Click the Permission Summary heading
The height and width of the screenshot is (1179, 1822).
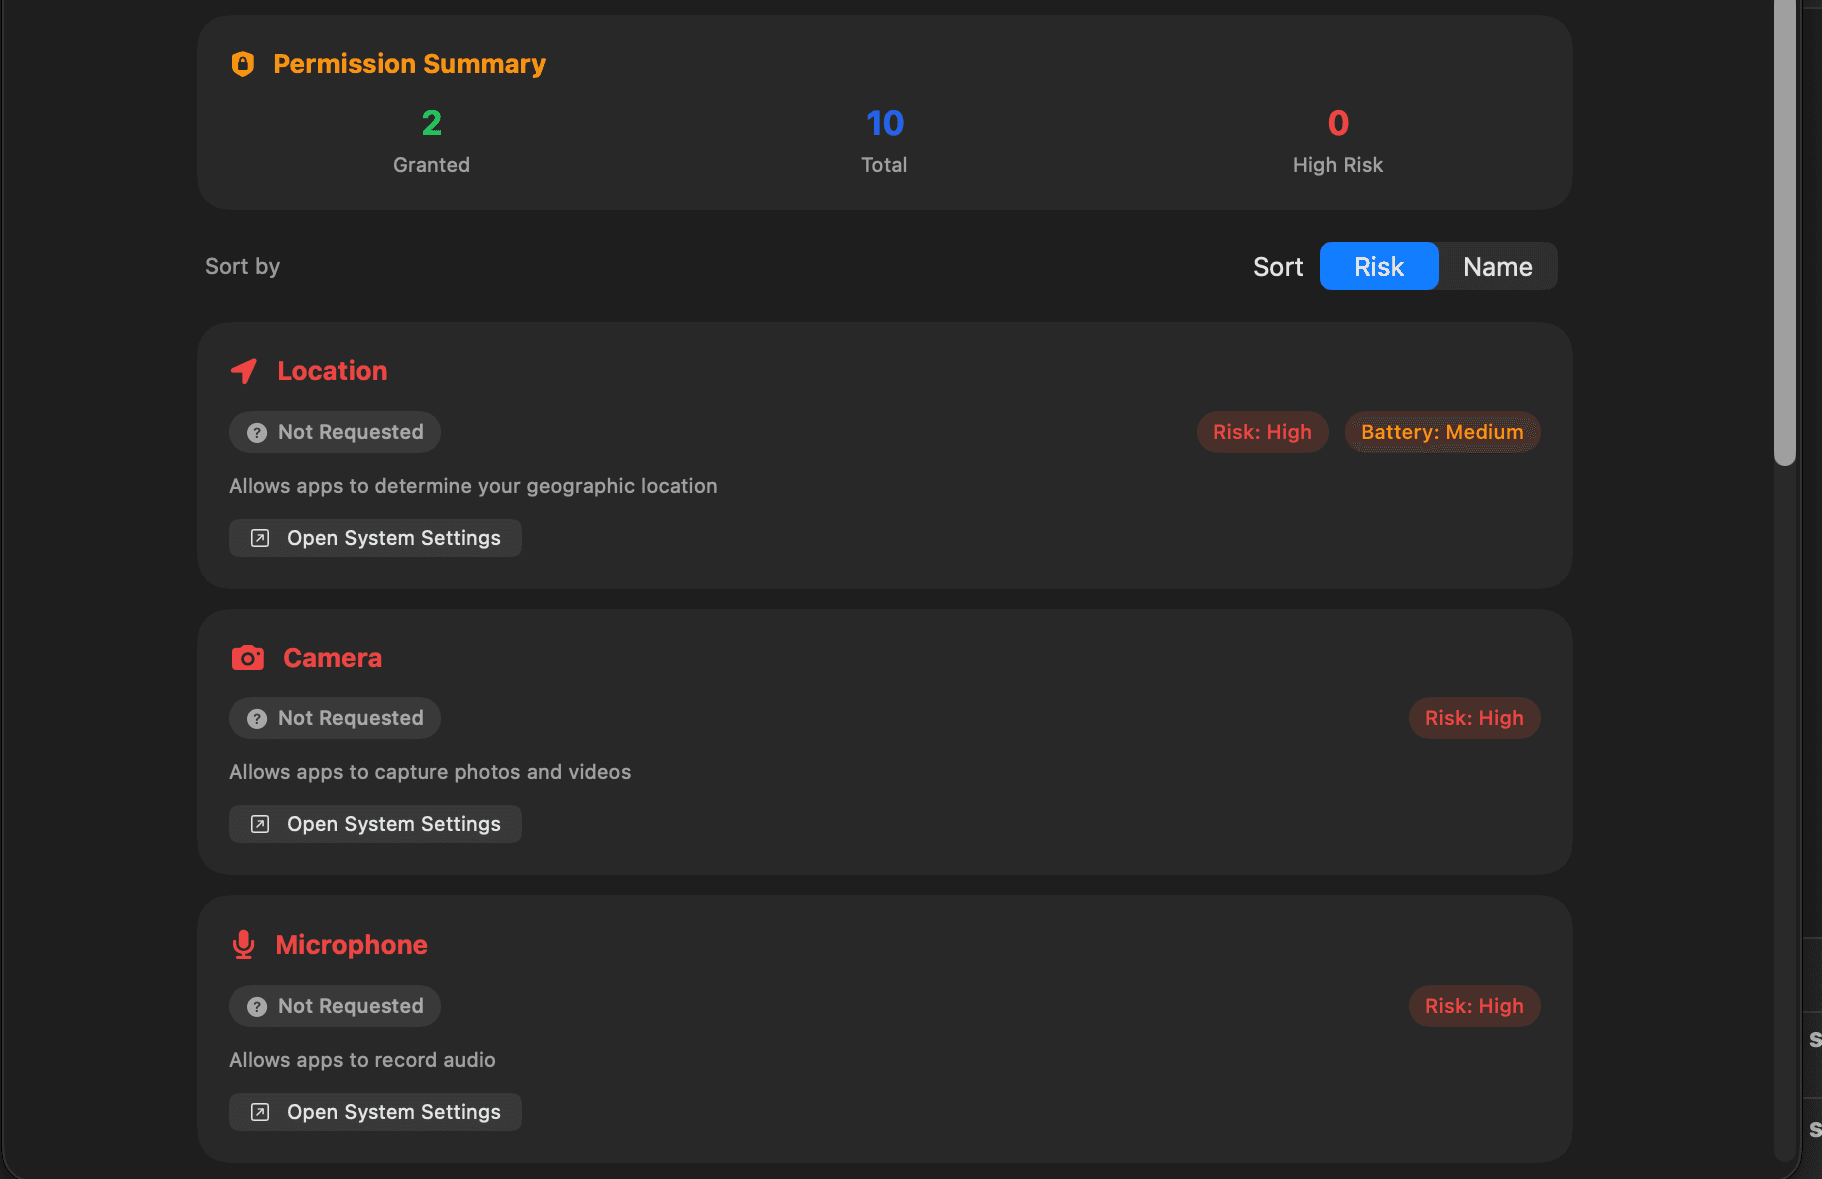[409, 64]
